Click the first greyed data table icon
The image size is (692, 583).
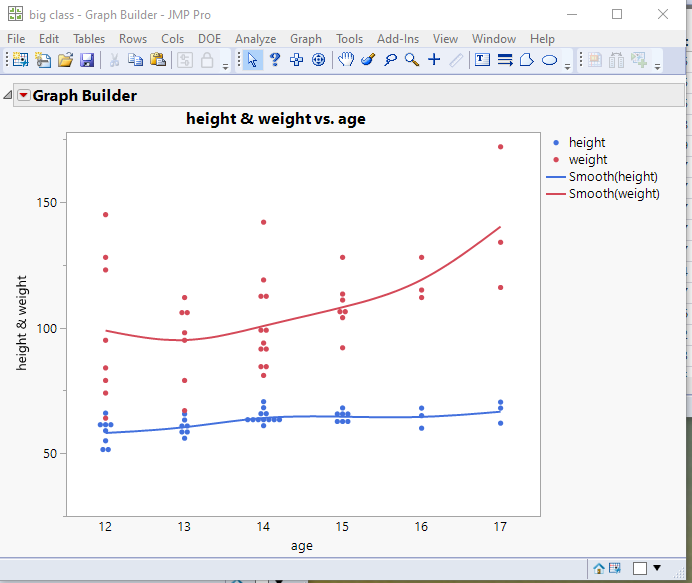(594, 60)
